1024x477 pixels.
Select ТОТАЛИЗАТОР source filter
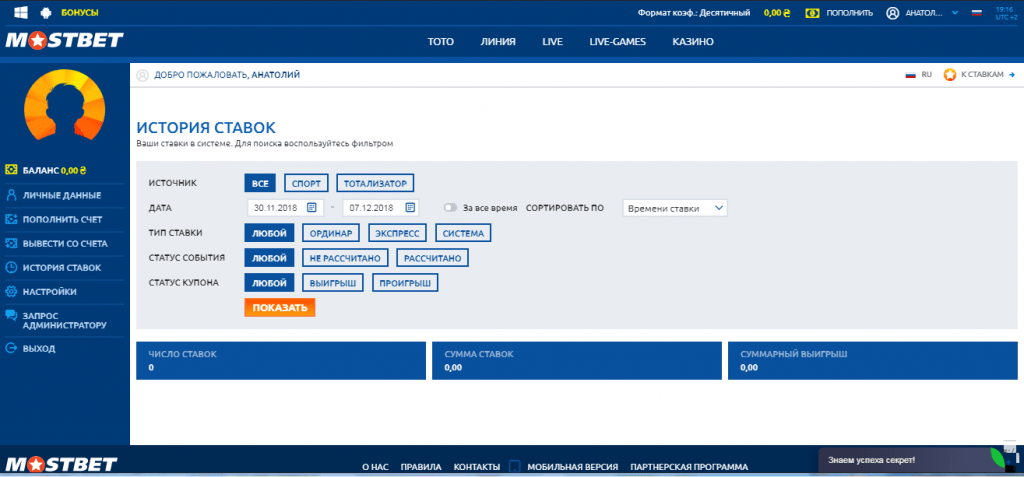376,183
